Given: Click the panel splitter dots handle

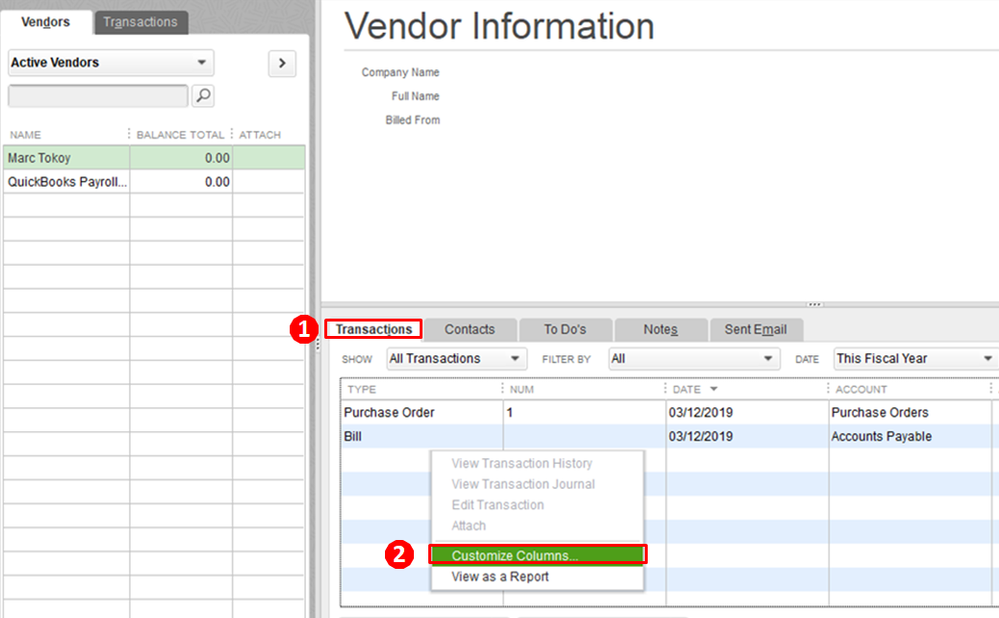Looking at the screenshot, I should click(815, 305).
